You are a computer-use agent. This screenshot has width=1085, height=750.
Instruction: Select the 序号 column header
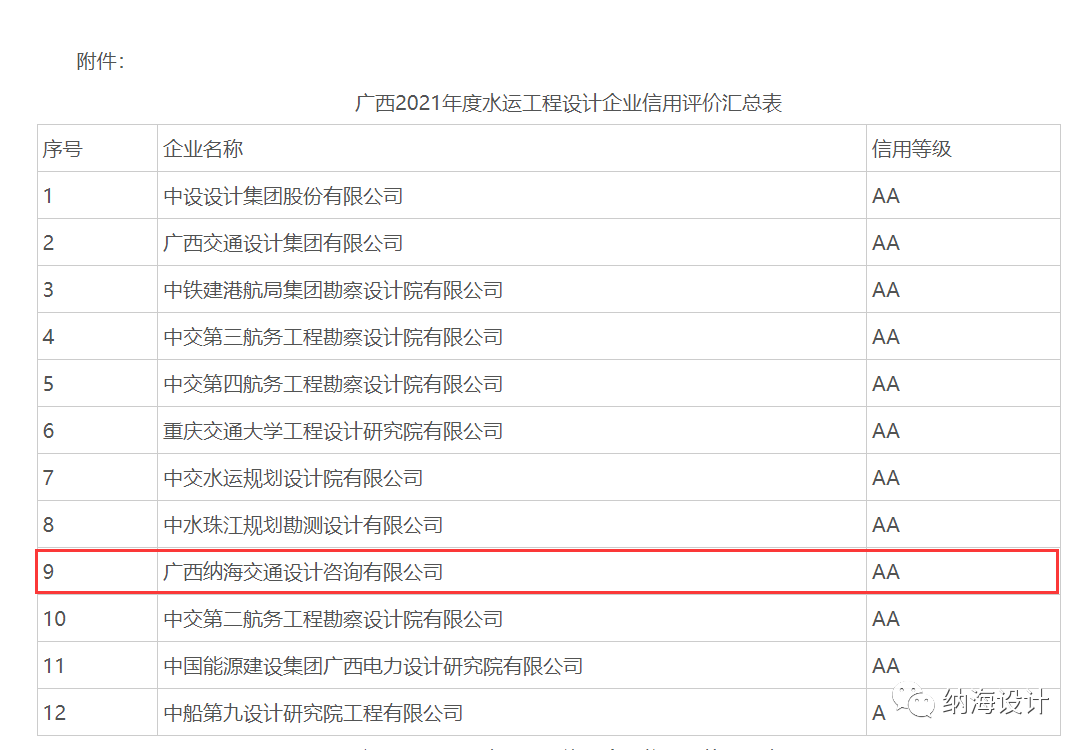[x=62, y=149]
